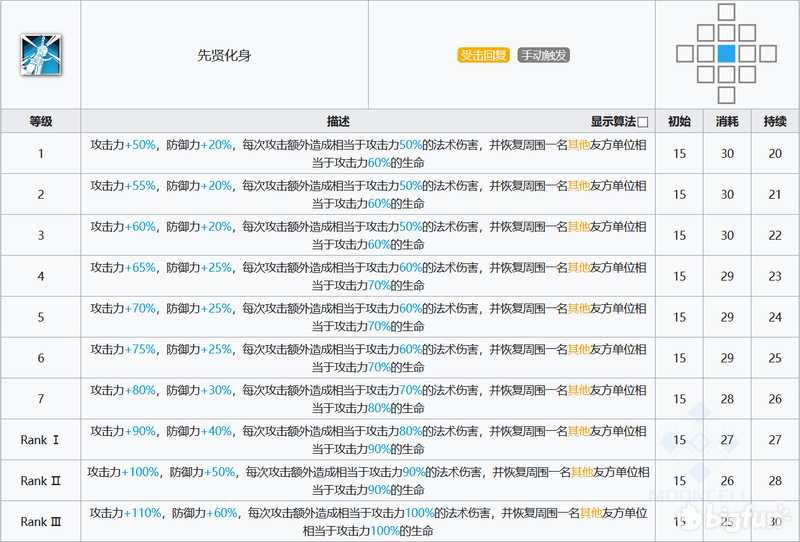Click the 持续 value 20 in level 1 row
Image resolution: width=800 pixels, height=542 pixels.
click(x=775, y=154)
